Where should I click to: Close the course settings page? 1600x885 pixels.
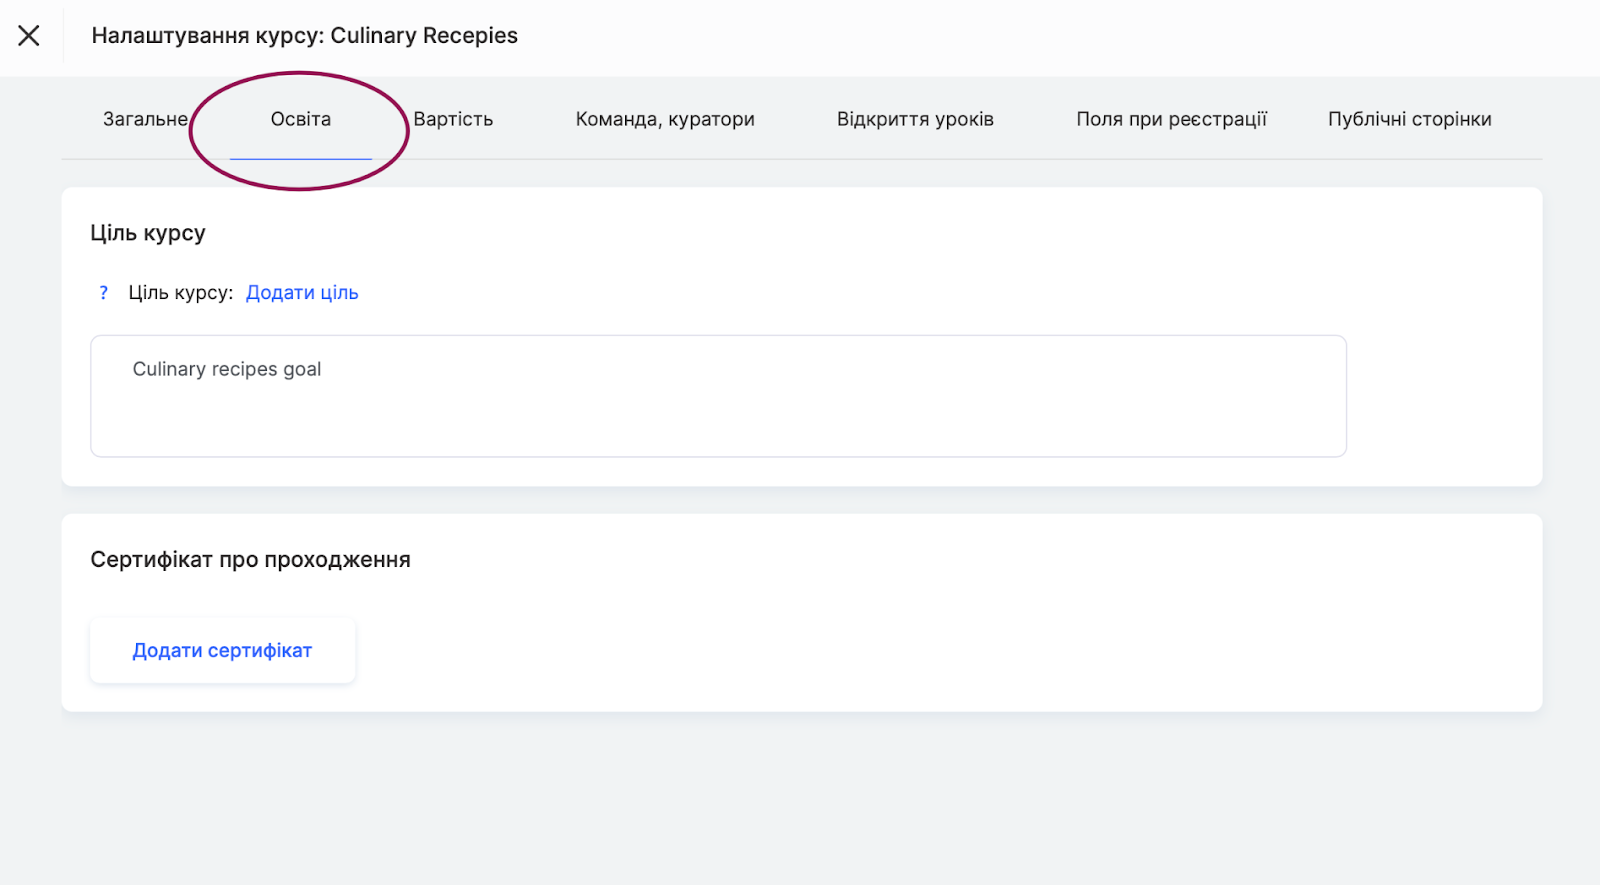point(29,36)
